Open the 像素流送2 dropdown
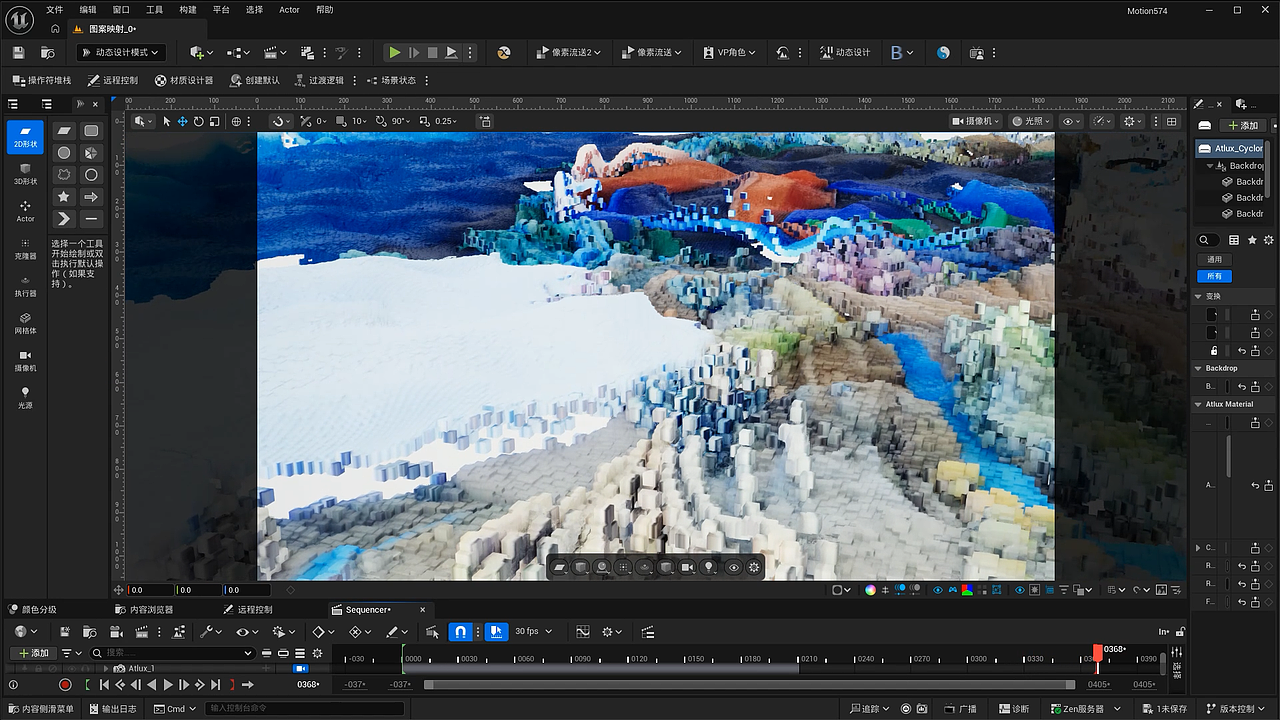 (568, 52)
